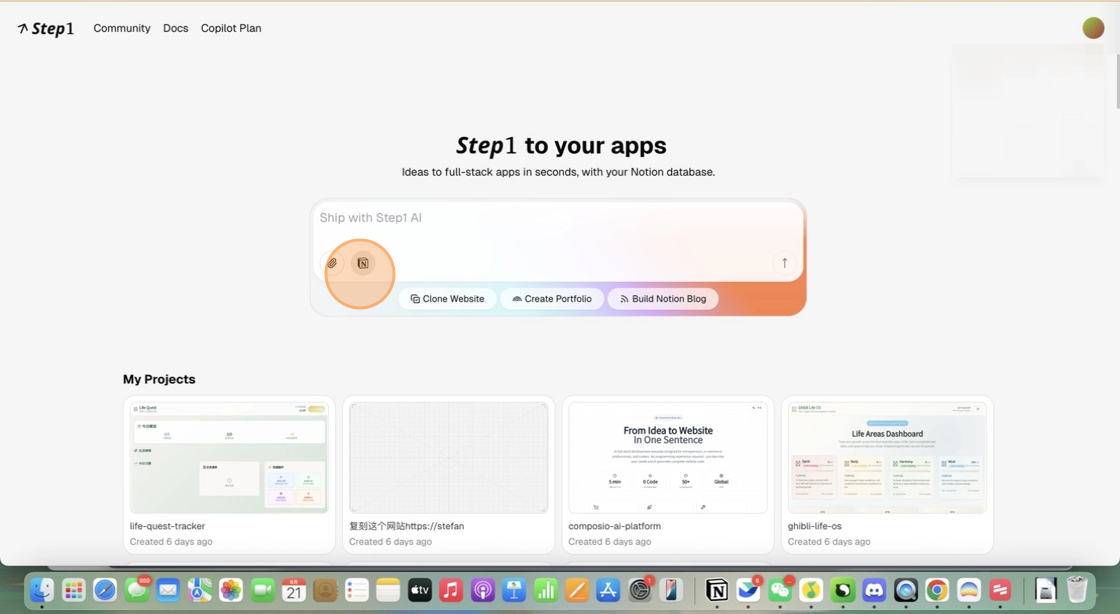1120x614 pixels.
Task: Open Contacts from the dock
Action: [325, 590]
